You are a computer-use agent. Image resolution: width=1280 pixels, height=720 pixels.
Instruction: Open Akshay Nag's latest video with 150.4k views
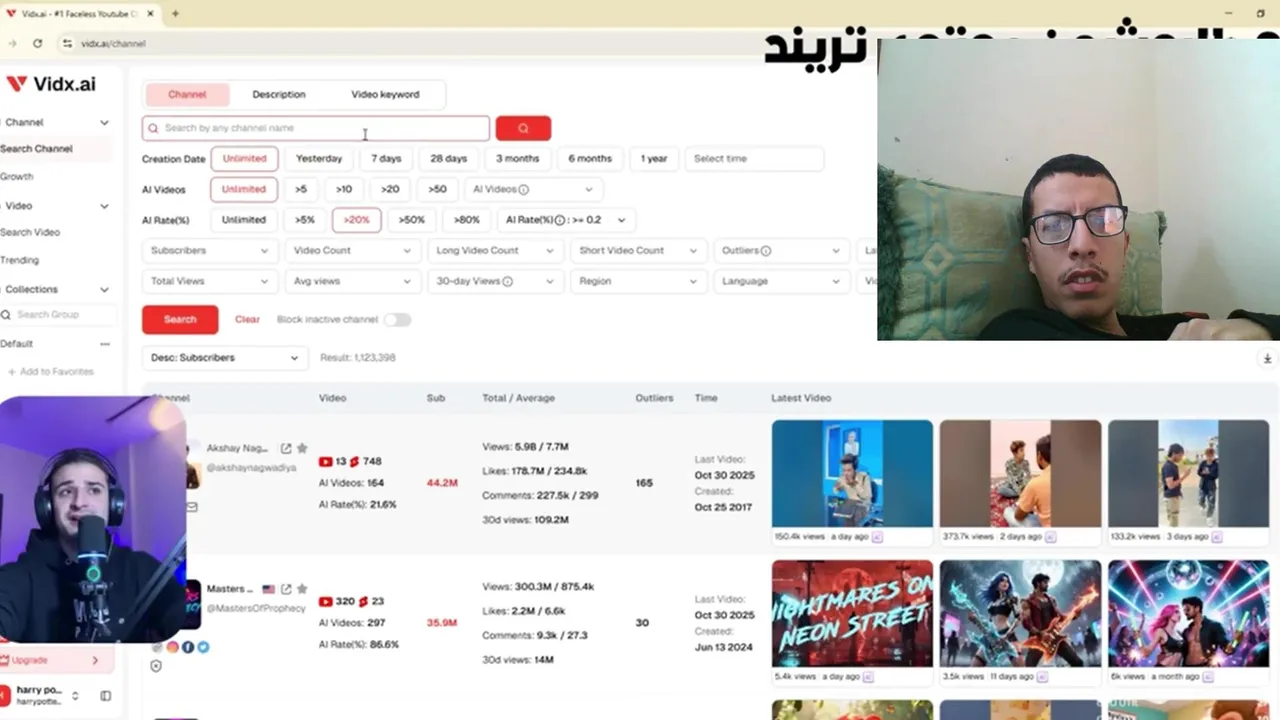[x=852, y=473]
